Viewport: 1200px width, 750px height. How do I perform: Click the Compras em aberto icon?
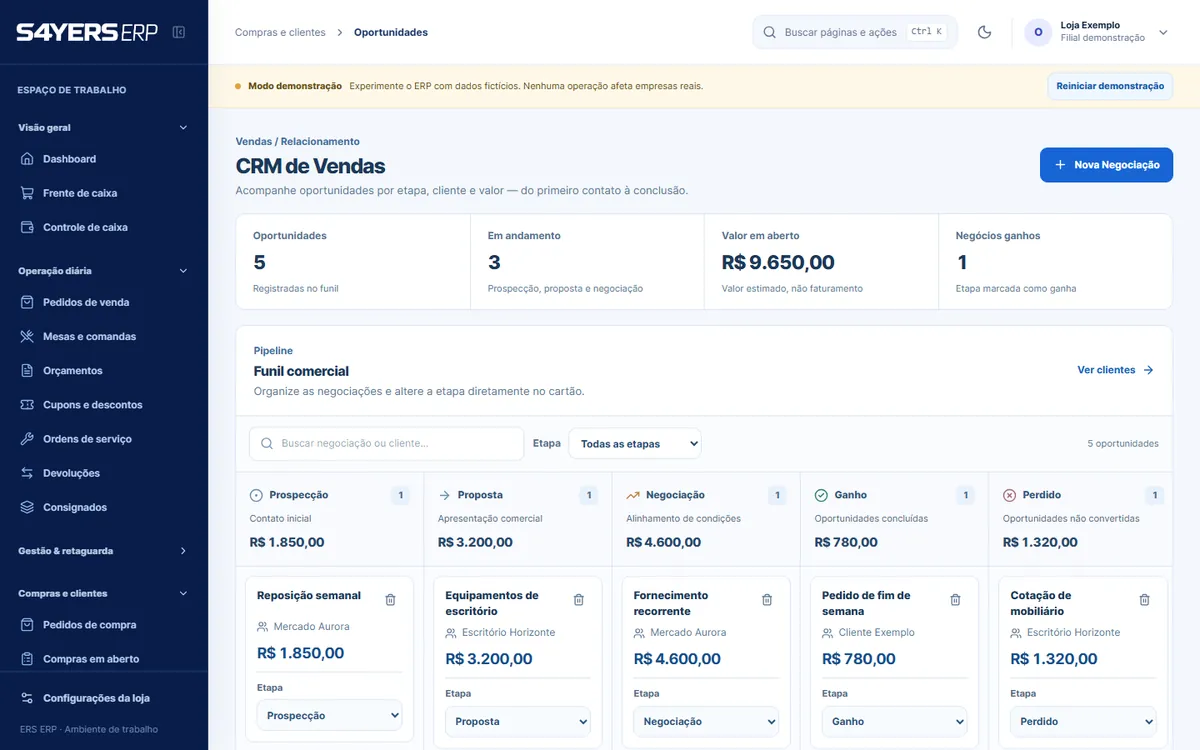click(27, 659)
